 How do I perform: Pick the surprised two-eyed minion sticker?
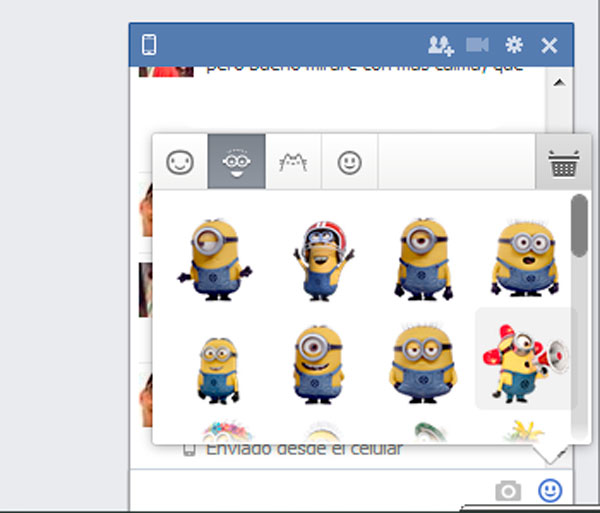(525, 256)
